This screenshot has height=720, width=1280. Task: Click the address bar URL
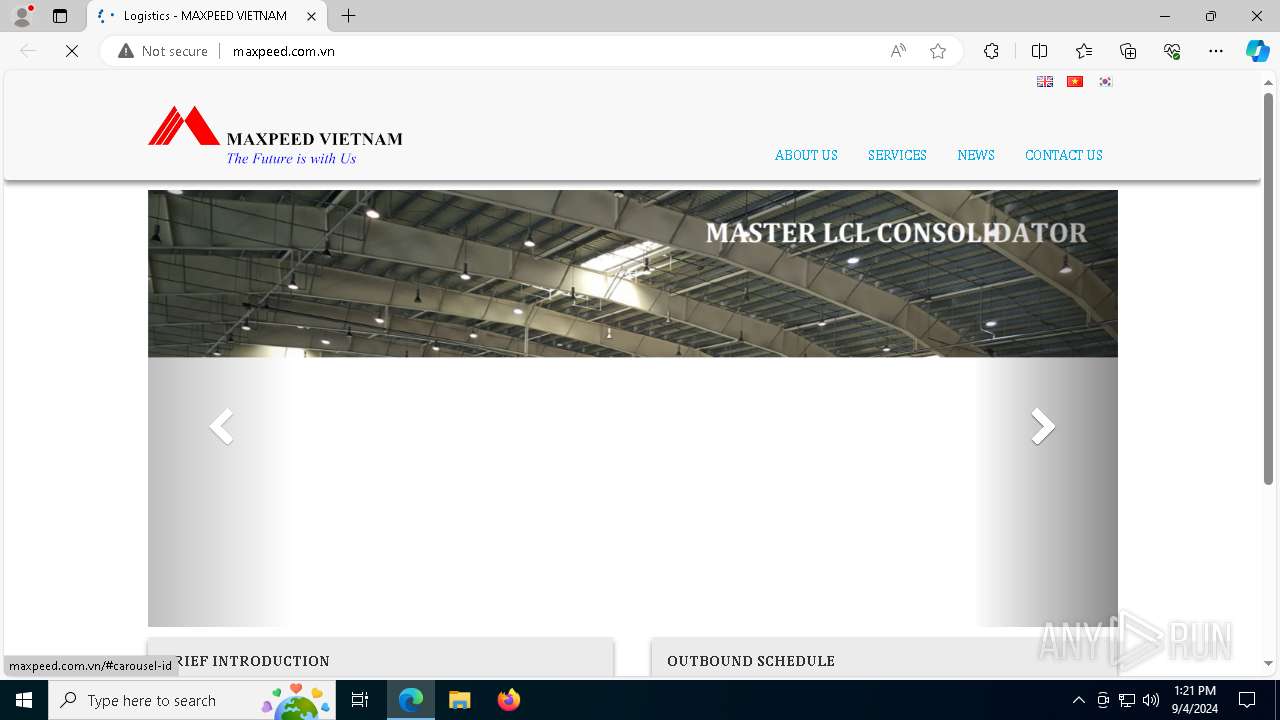point(284,51)
